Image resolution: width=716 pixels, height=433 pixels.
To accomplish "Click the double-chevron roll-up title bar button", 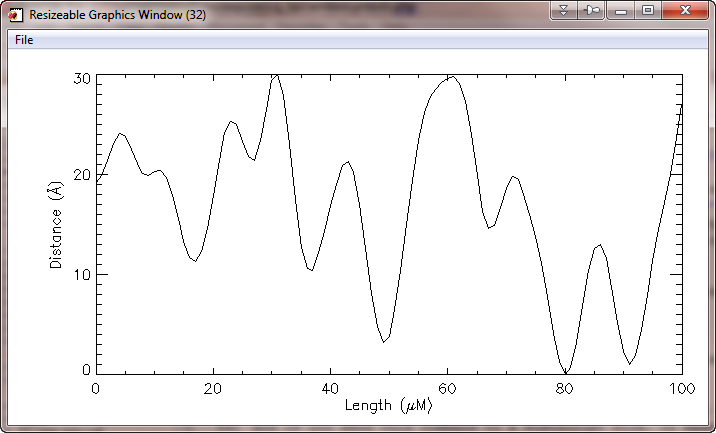I will (x=564, y=10).
